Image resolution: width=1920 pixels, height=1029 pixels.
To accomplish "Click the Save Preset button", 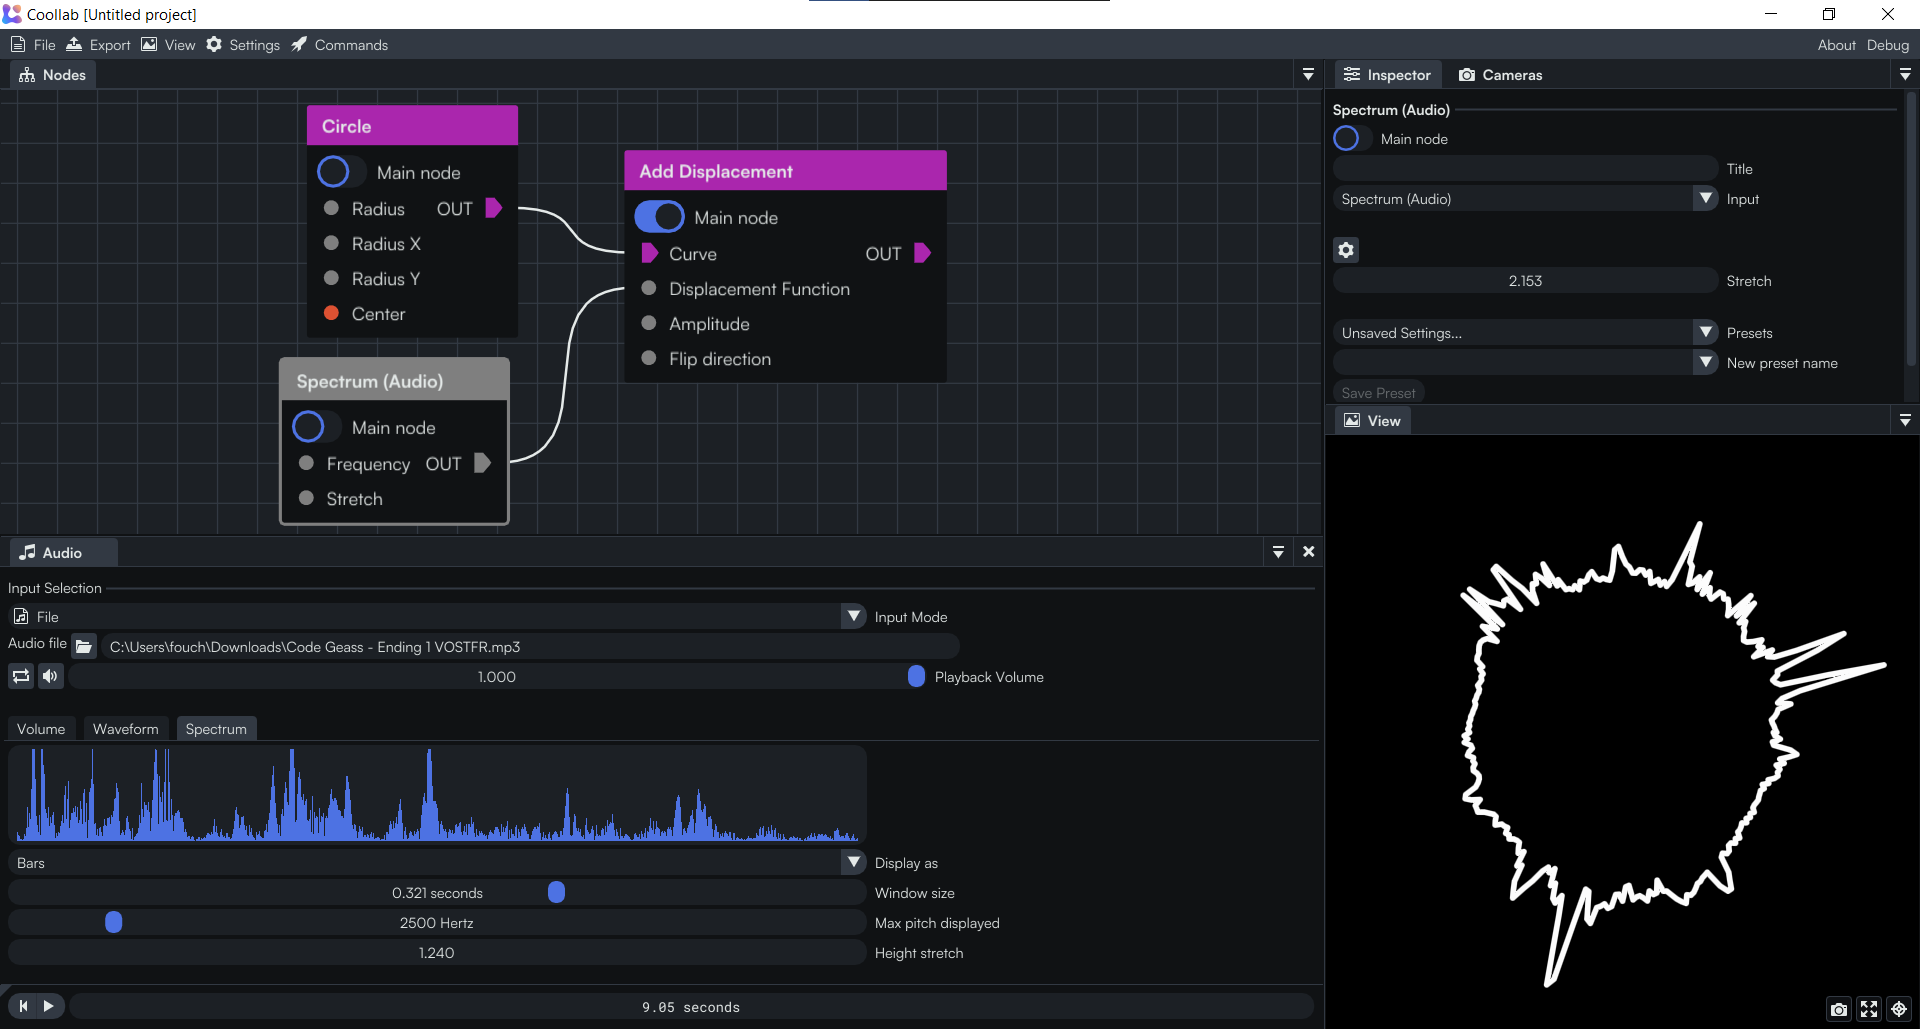I will pos(1378,393).
